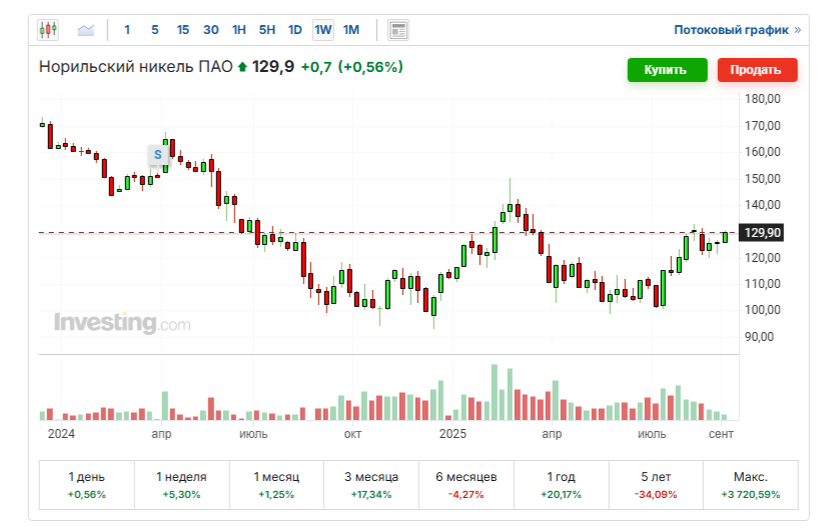Click the Норильский никель ПАО title

(135, 67)
